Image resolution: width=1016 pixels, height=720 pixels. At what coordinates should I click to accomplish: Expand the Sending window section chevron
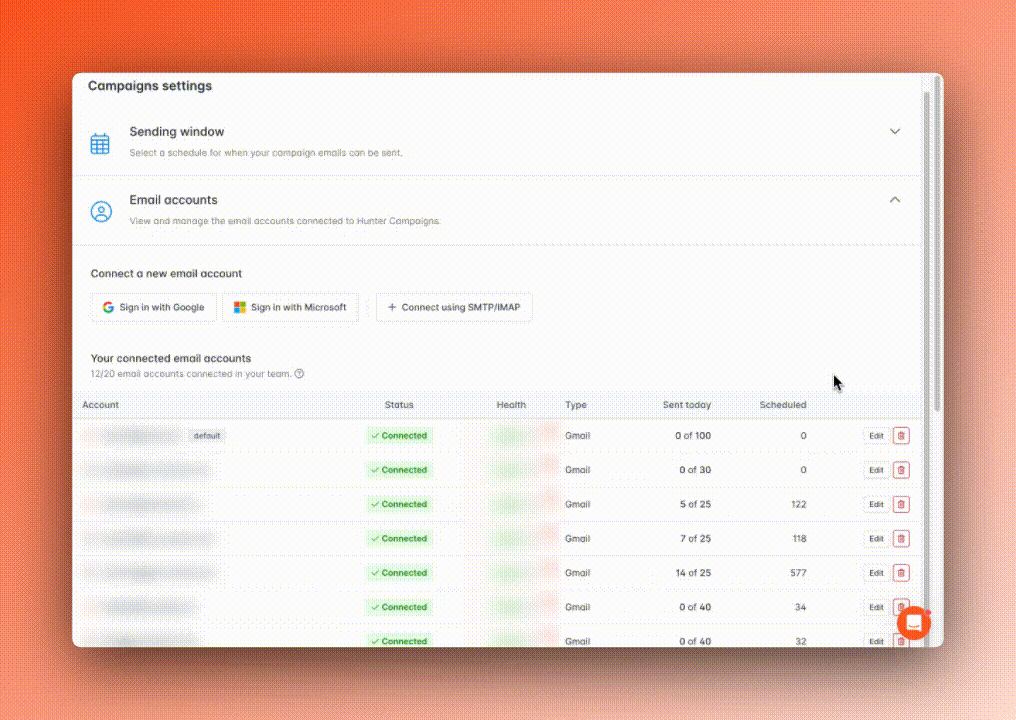point(895,132)
